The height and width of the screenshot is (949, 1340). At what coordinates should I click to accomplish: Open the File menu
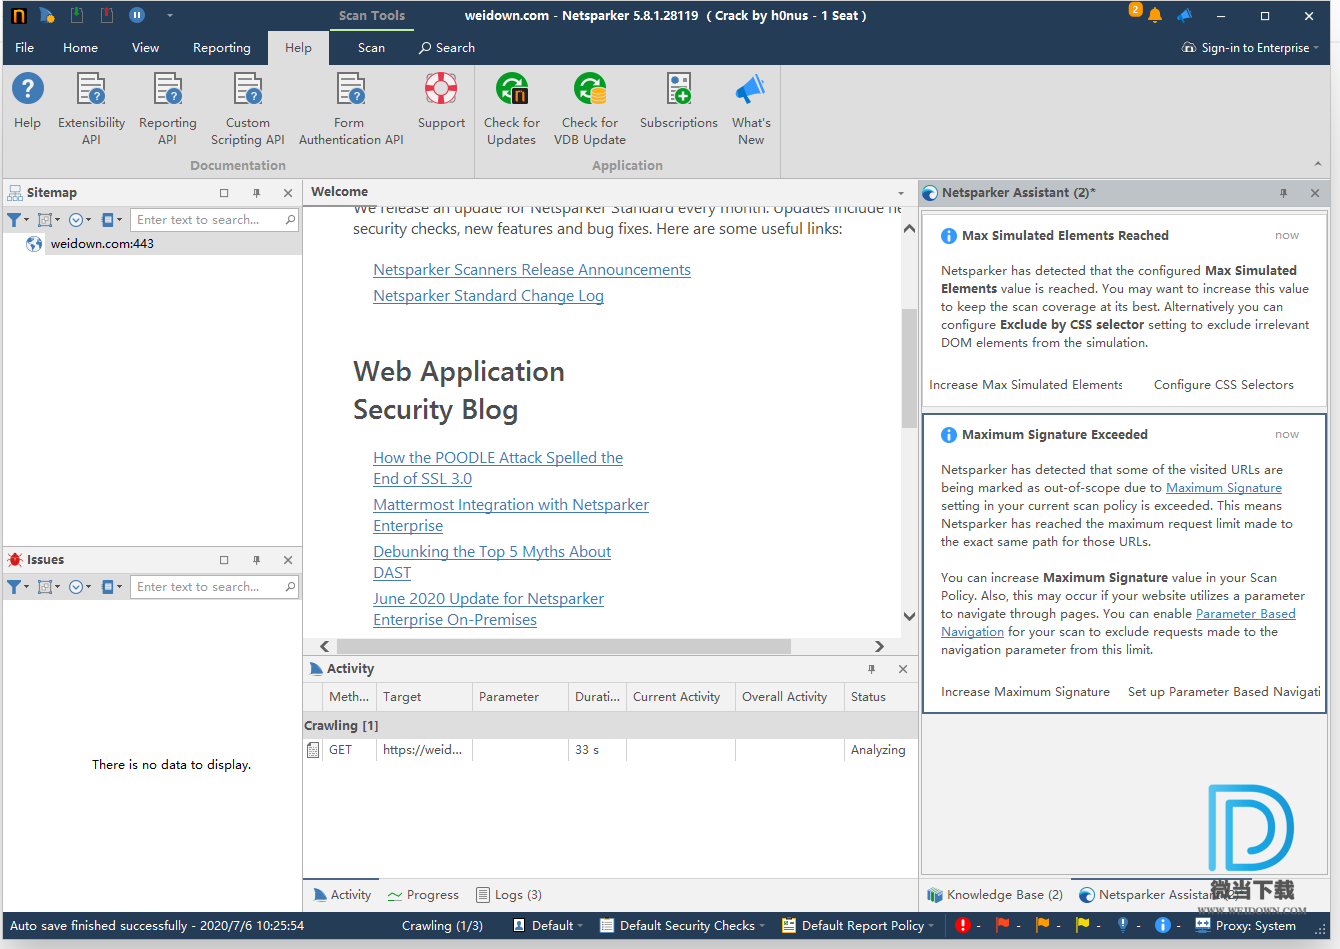[x=25, y=48]
